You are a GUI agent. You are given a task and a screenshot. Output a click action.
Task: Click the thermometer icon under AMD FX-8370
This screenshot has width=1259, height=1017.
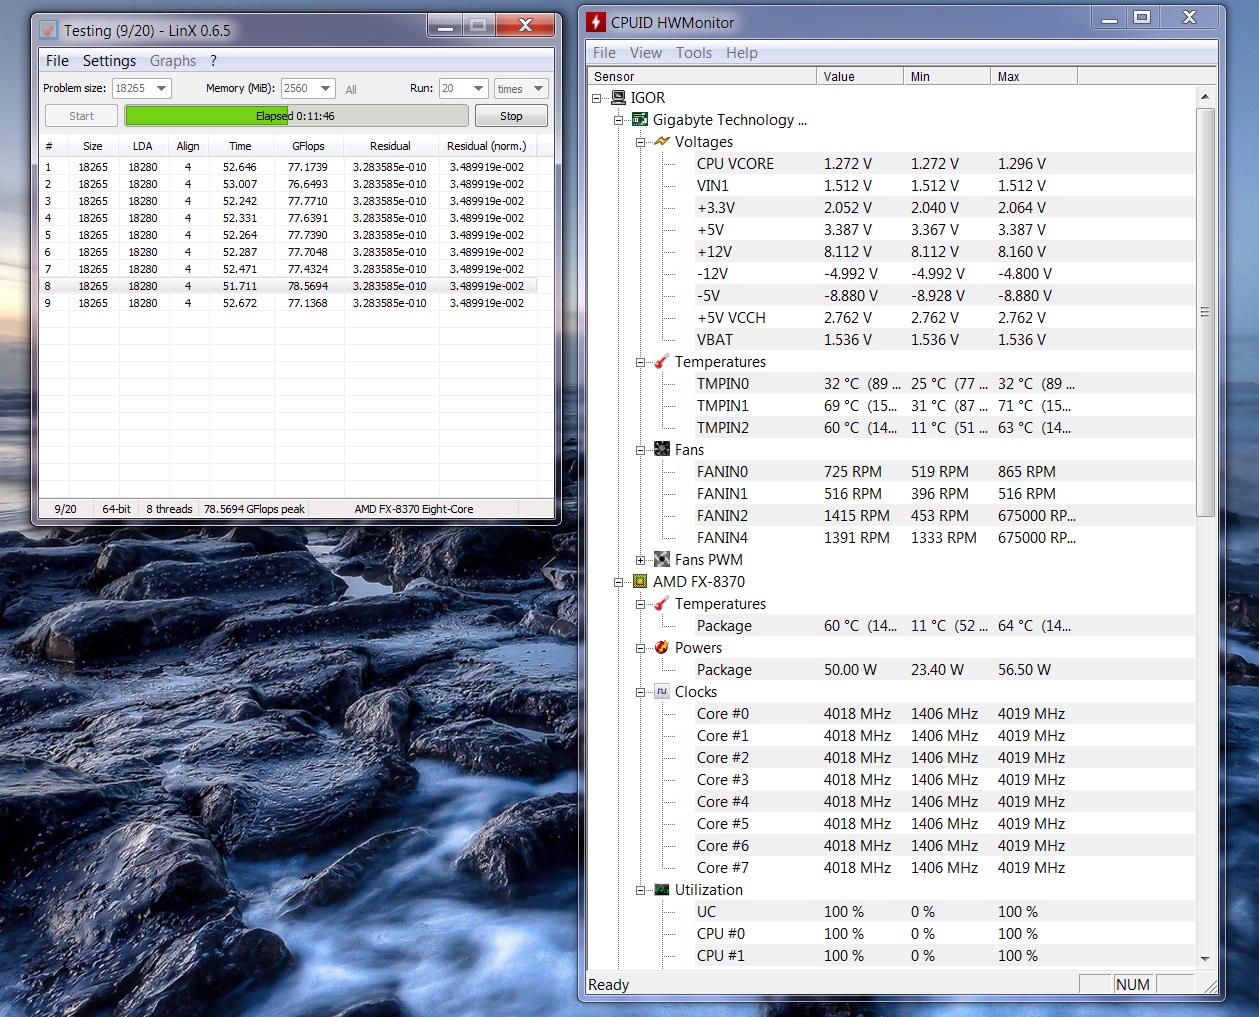point(662,604)
